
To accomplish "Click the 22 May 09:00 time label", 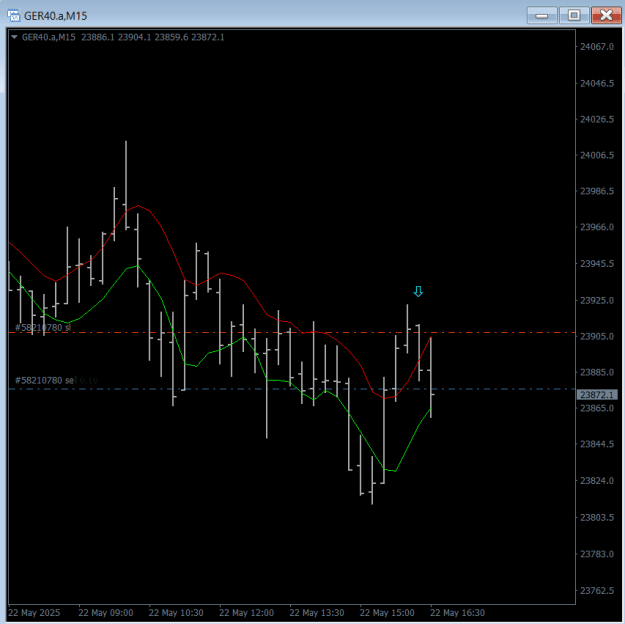I will pos(106,613).
